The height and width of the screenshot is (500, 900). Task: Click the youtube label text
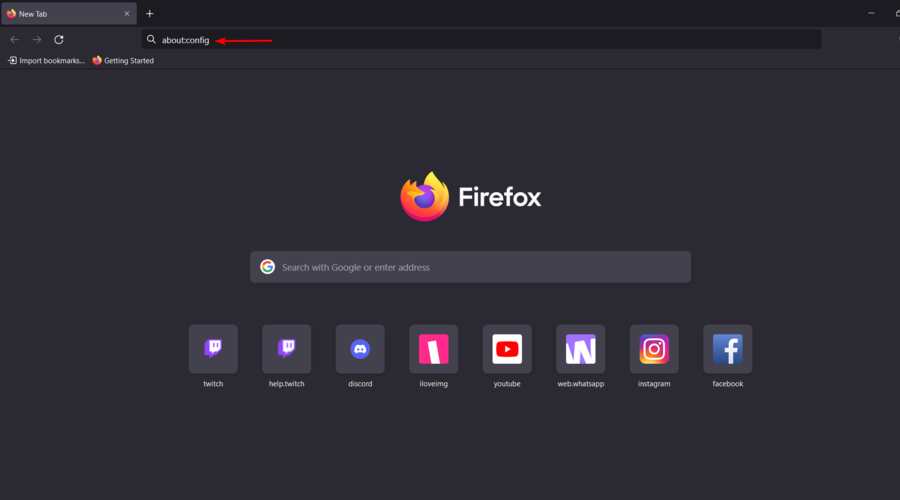point(507,383)
